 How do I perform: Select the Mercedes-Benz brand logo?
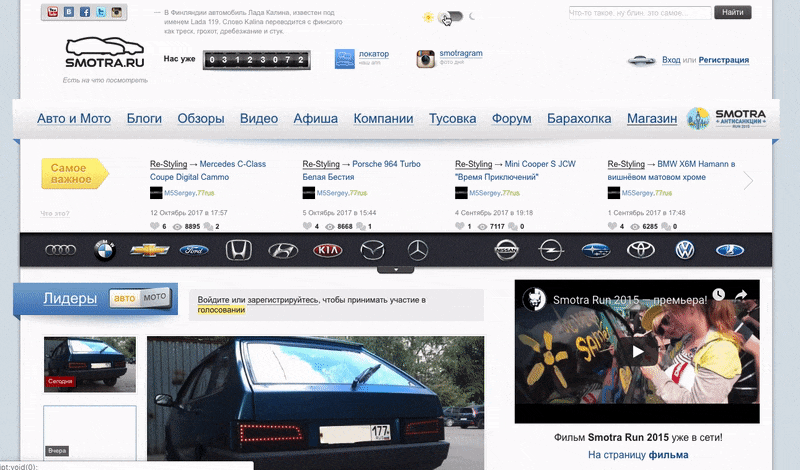pyautogui.click(x=418, y=250)
